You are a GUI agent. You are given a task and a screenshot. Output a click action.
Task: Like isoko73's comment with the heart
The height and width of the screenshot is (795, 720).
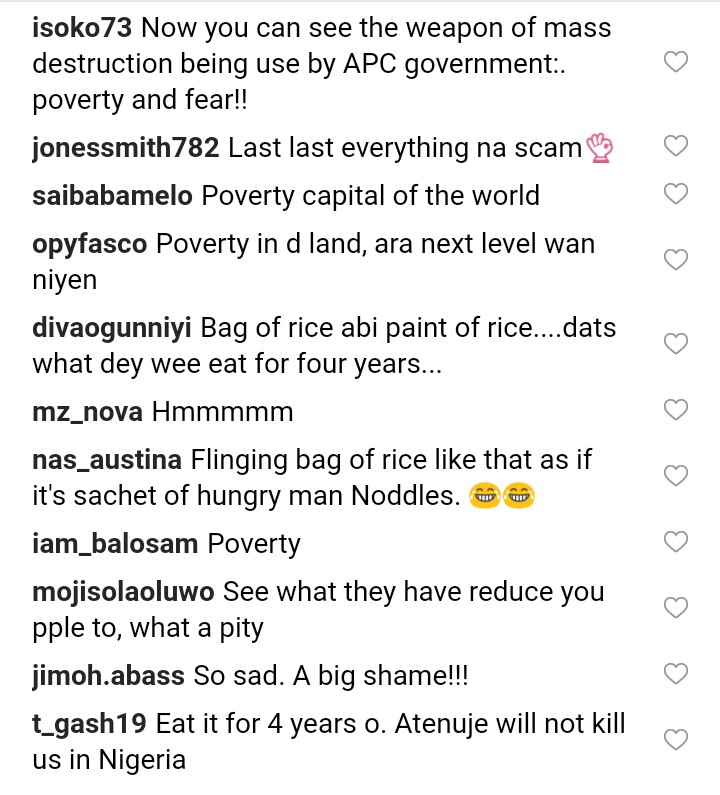click(x=676, y=62)
